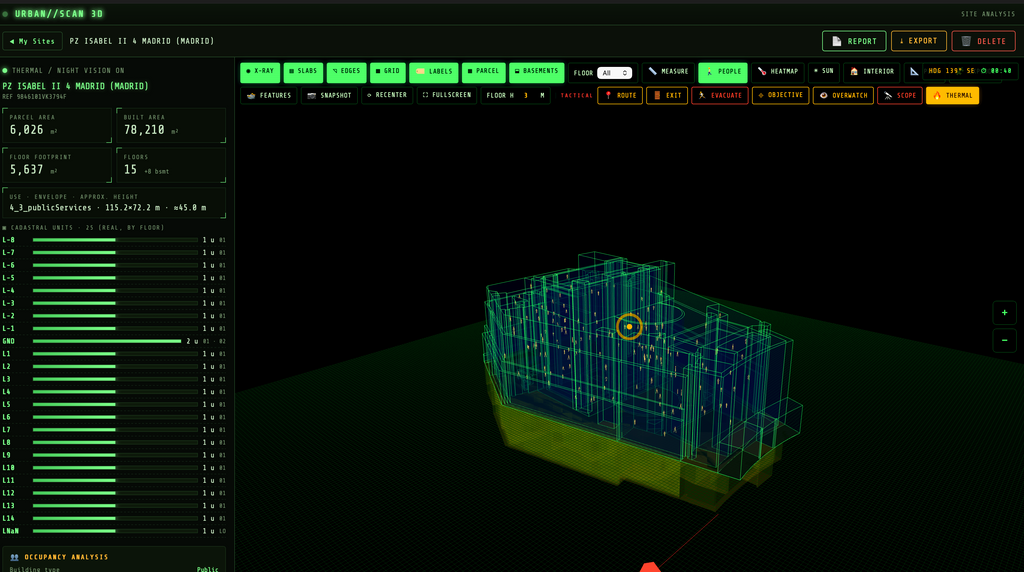Toggle EDGES display
The image size is (1024, 572).
tap(346, 72)
